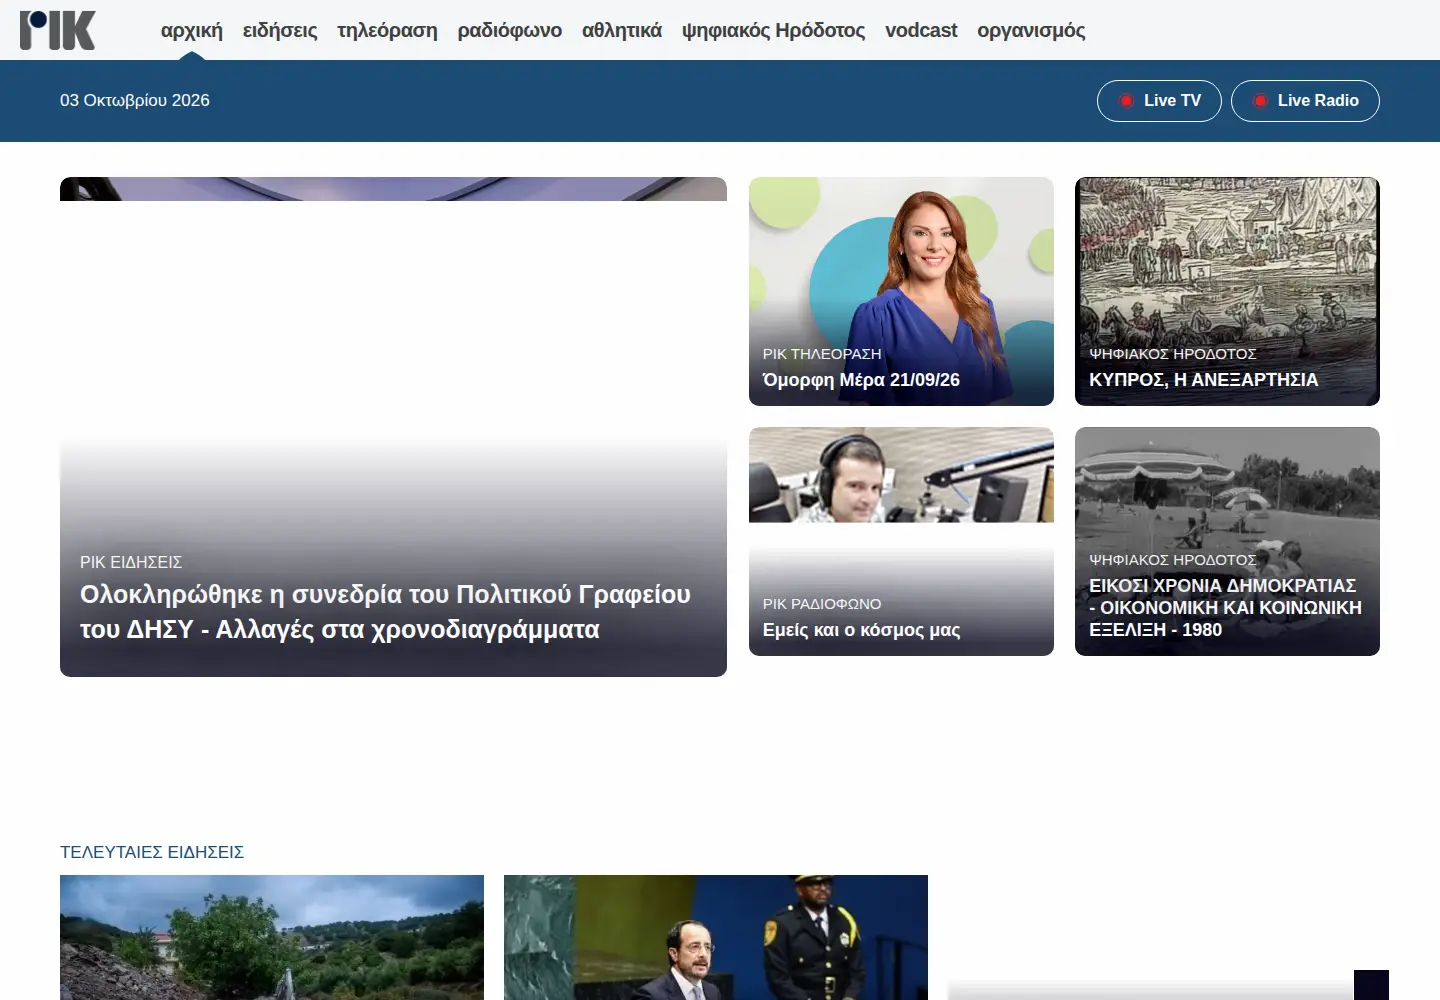The image size is (1440, 1000).
Task: Open the οργανισμός menu item
Action: (x=1031, y=30)
